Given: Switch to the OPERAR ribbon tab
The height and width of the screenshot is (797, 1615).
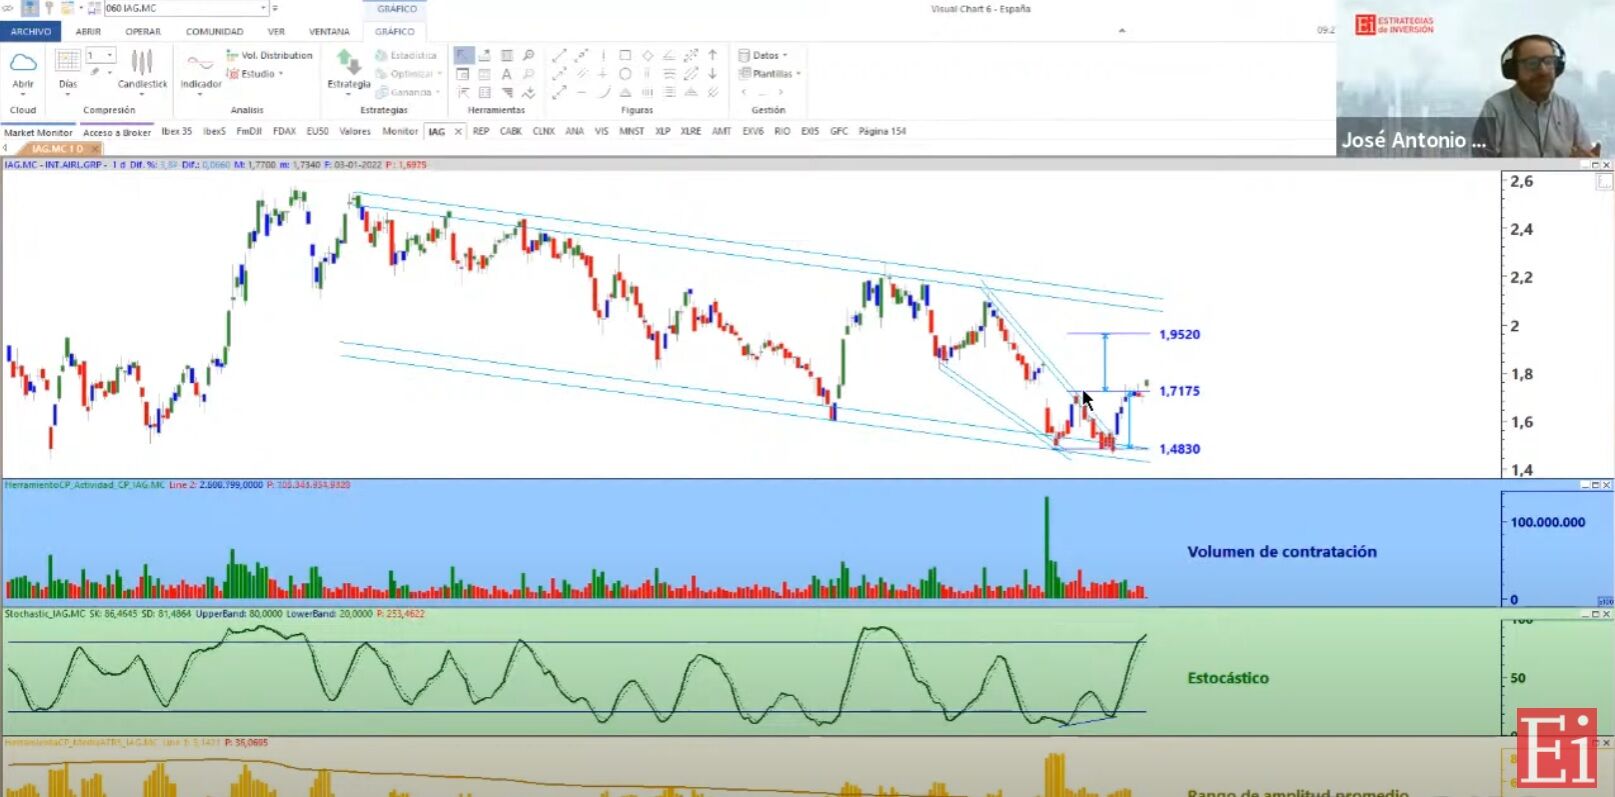Looking at the screenshot, I should (x=143, y=31).
